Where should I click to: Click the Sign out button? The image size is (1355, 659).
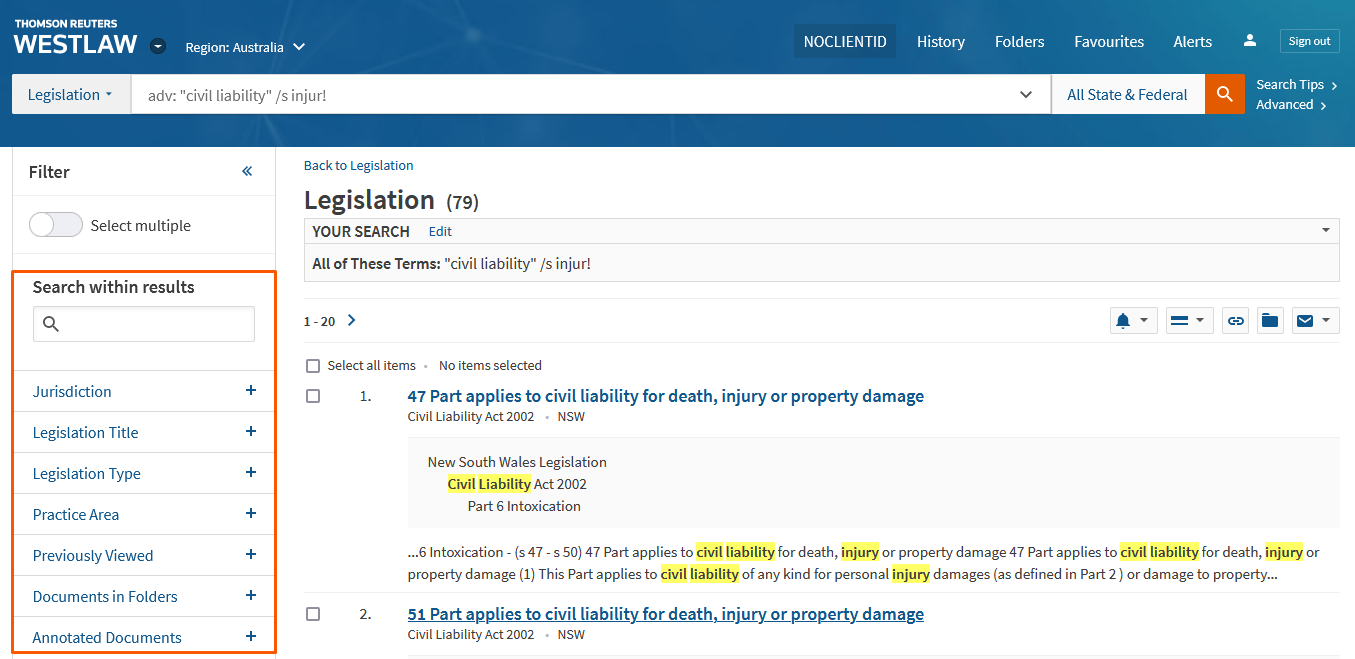click(x=1309, y=41)
